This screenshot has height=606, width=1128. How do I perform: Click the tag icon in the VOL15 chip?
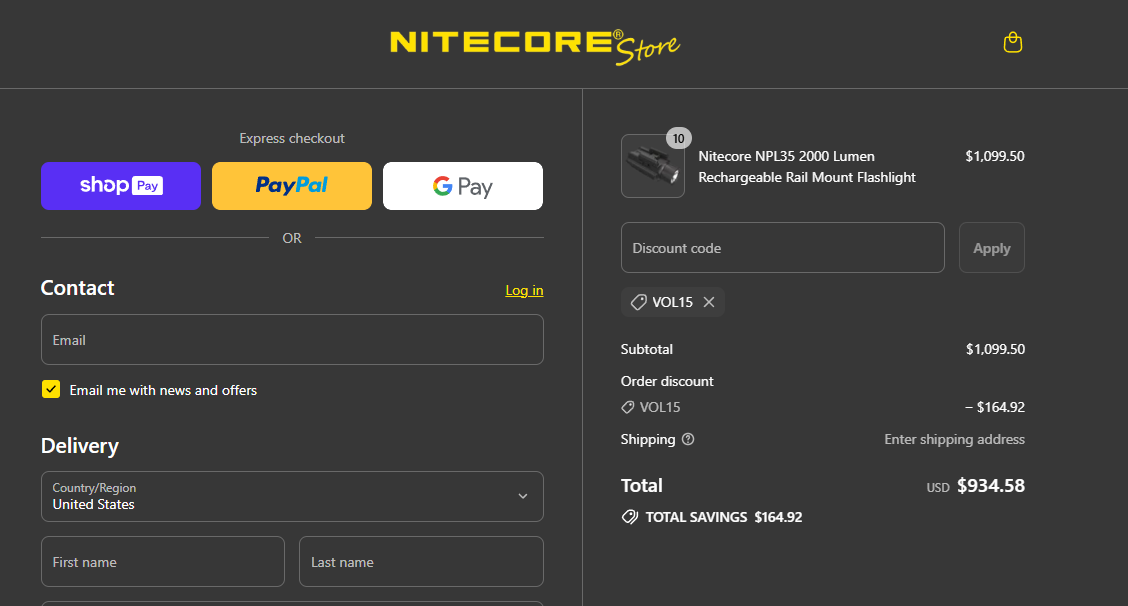click(638, 302)
